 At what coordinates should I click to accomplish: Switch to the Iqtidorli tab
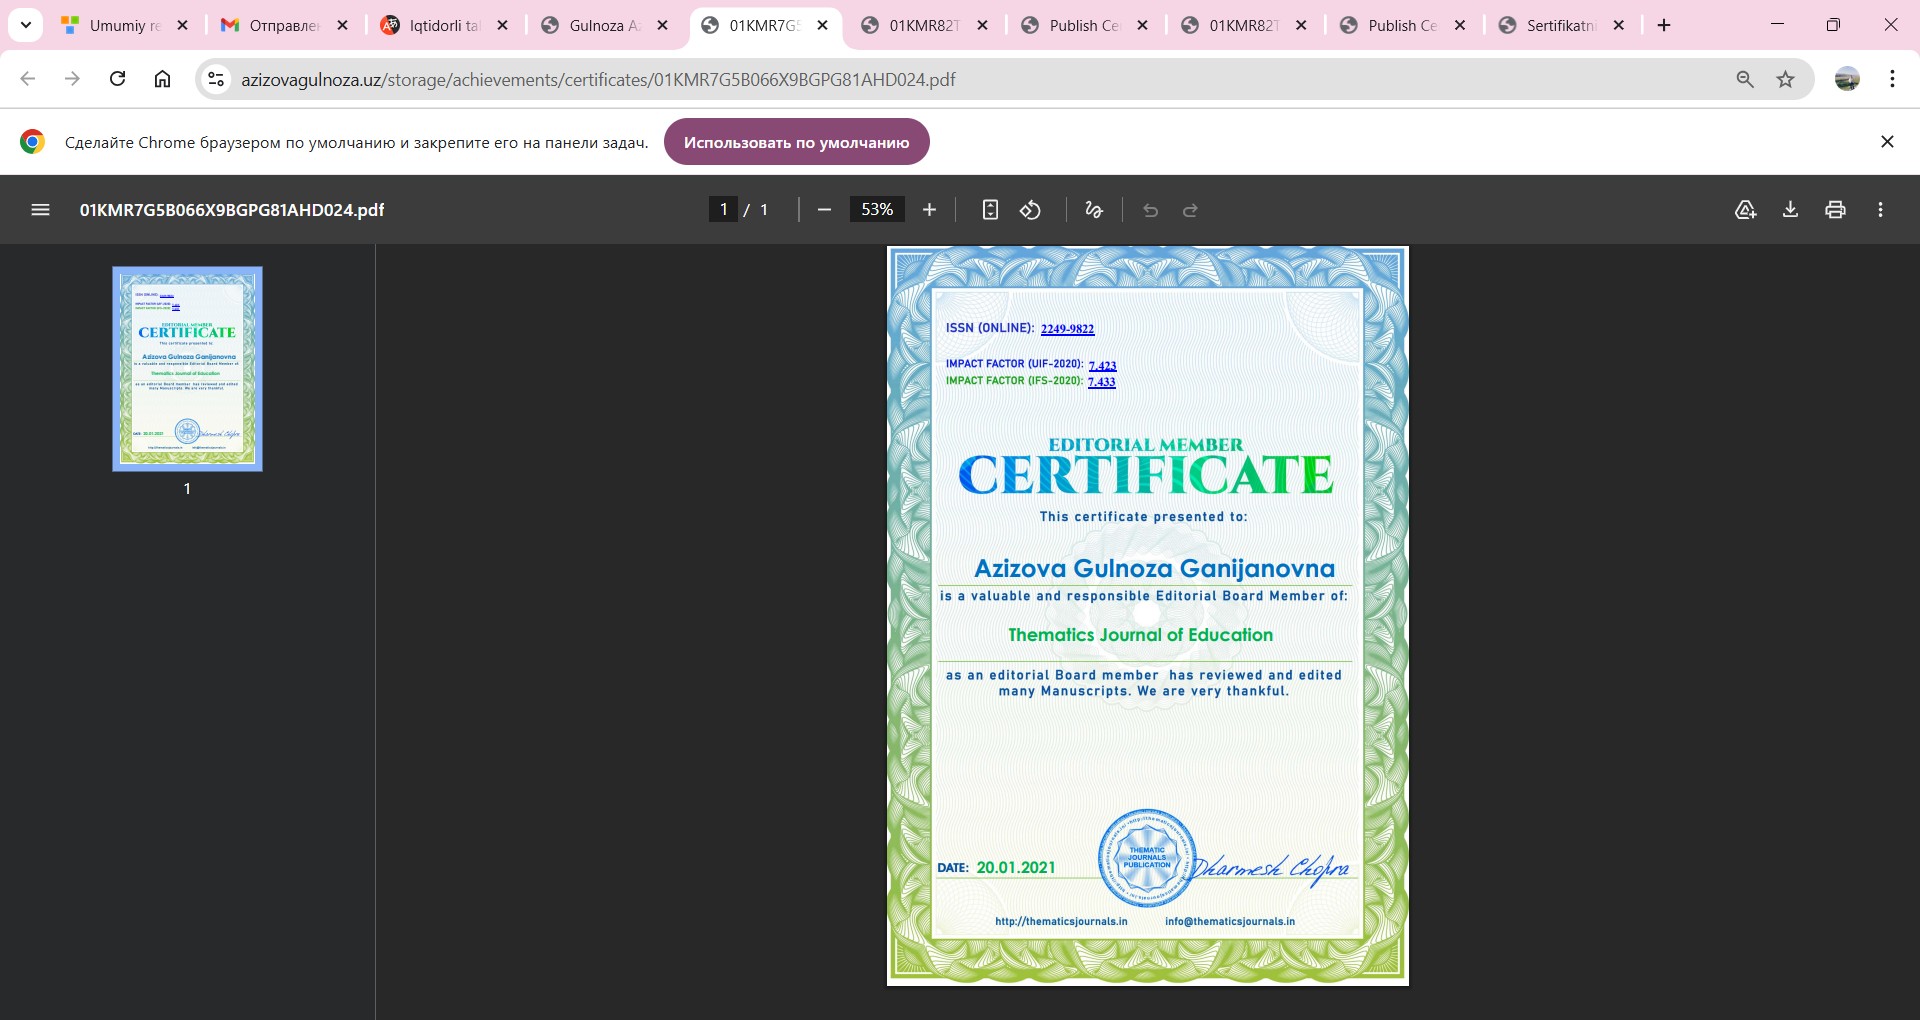coord(445,25)
